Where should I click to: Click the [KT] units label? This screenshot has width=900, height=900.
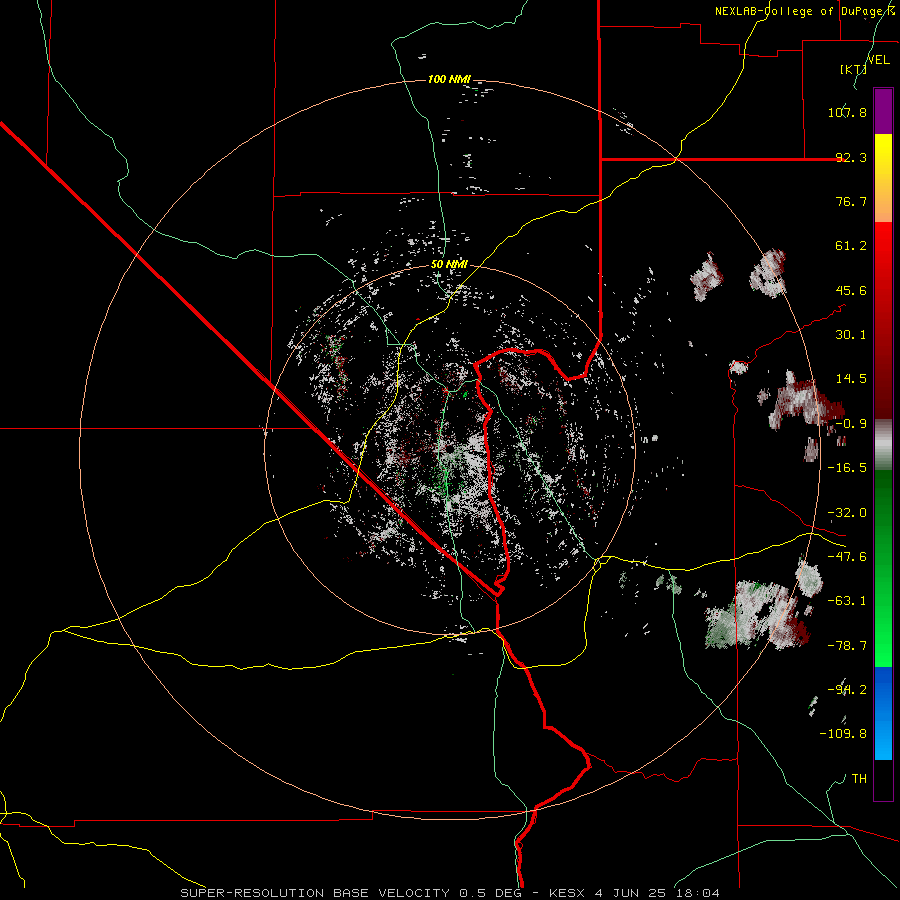[853, 69]
